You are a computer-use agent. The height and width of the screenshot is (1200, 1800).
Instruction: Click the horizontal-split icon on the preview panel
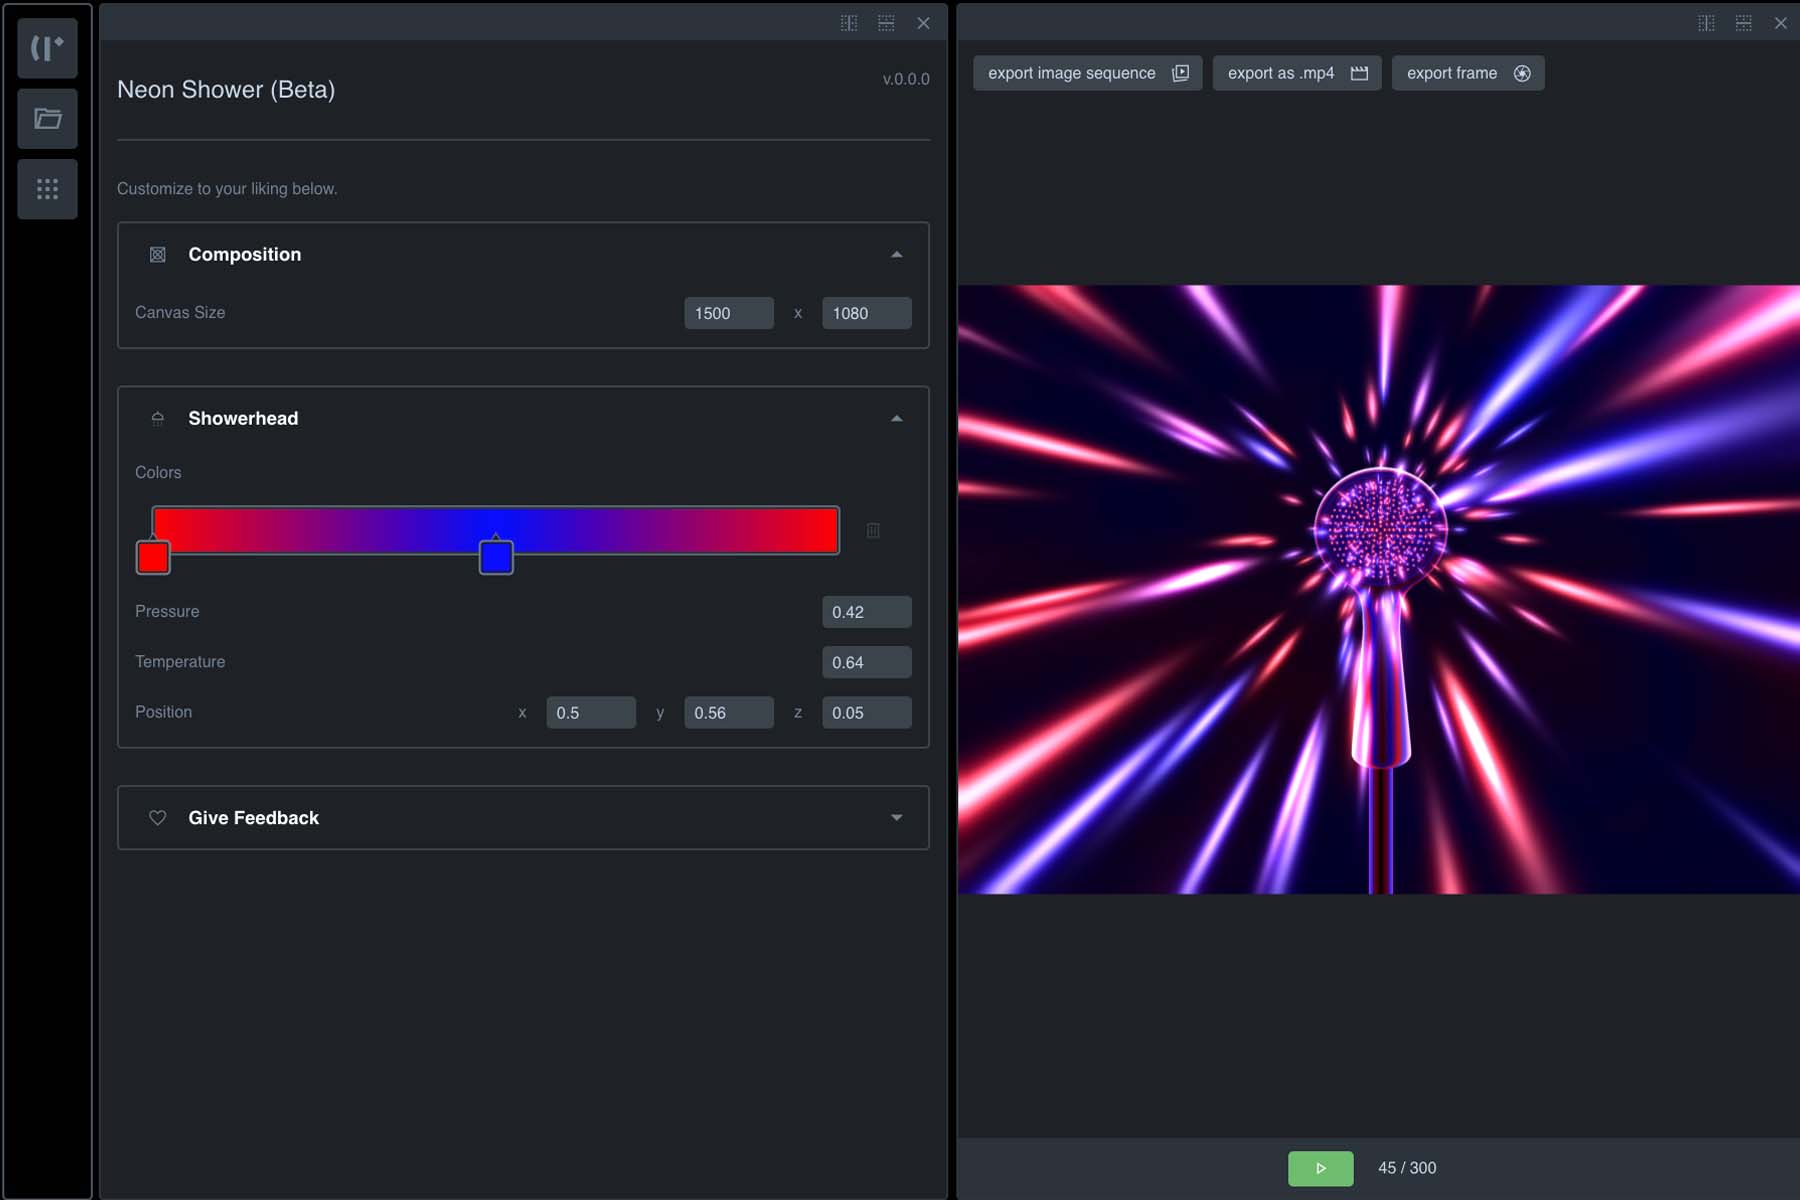point(1745,22)
